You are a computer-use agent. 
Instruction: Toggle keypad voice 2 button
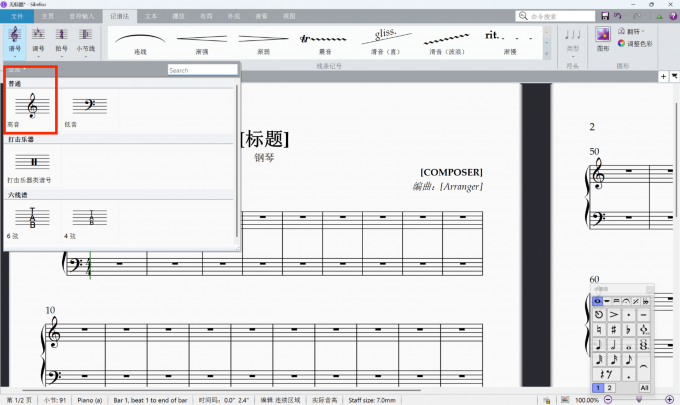pyautogui.click(x=610, y=387)
